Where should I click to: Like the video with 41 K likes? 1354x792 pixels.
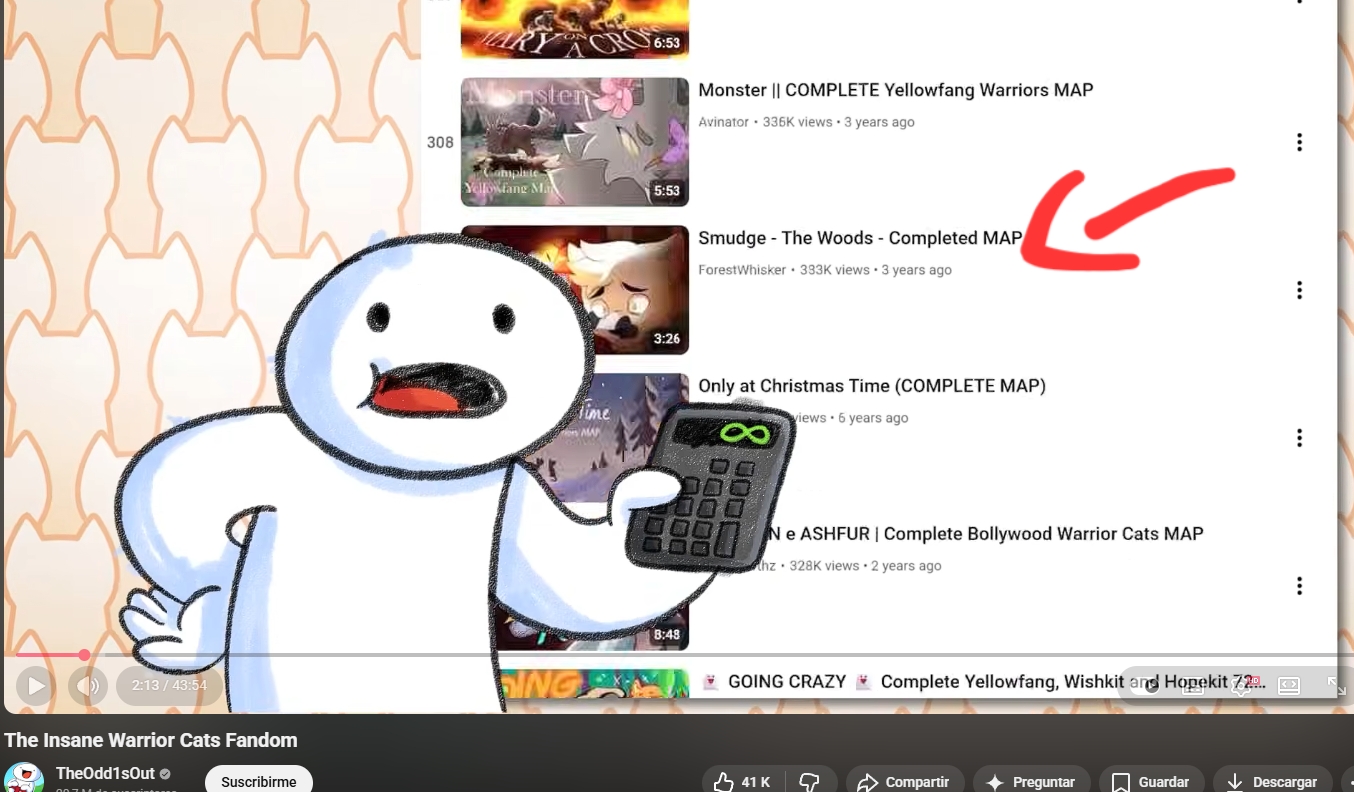[x=743, y=782]
